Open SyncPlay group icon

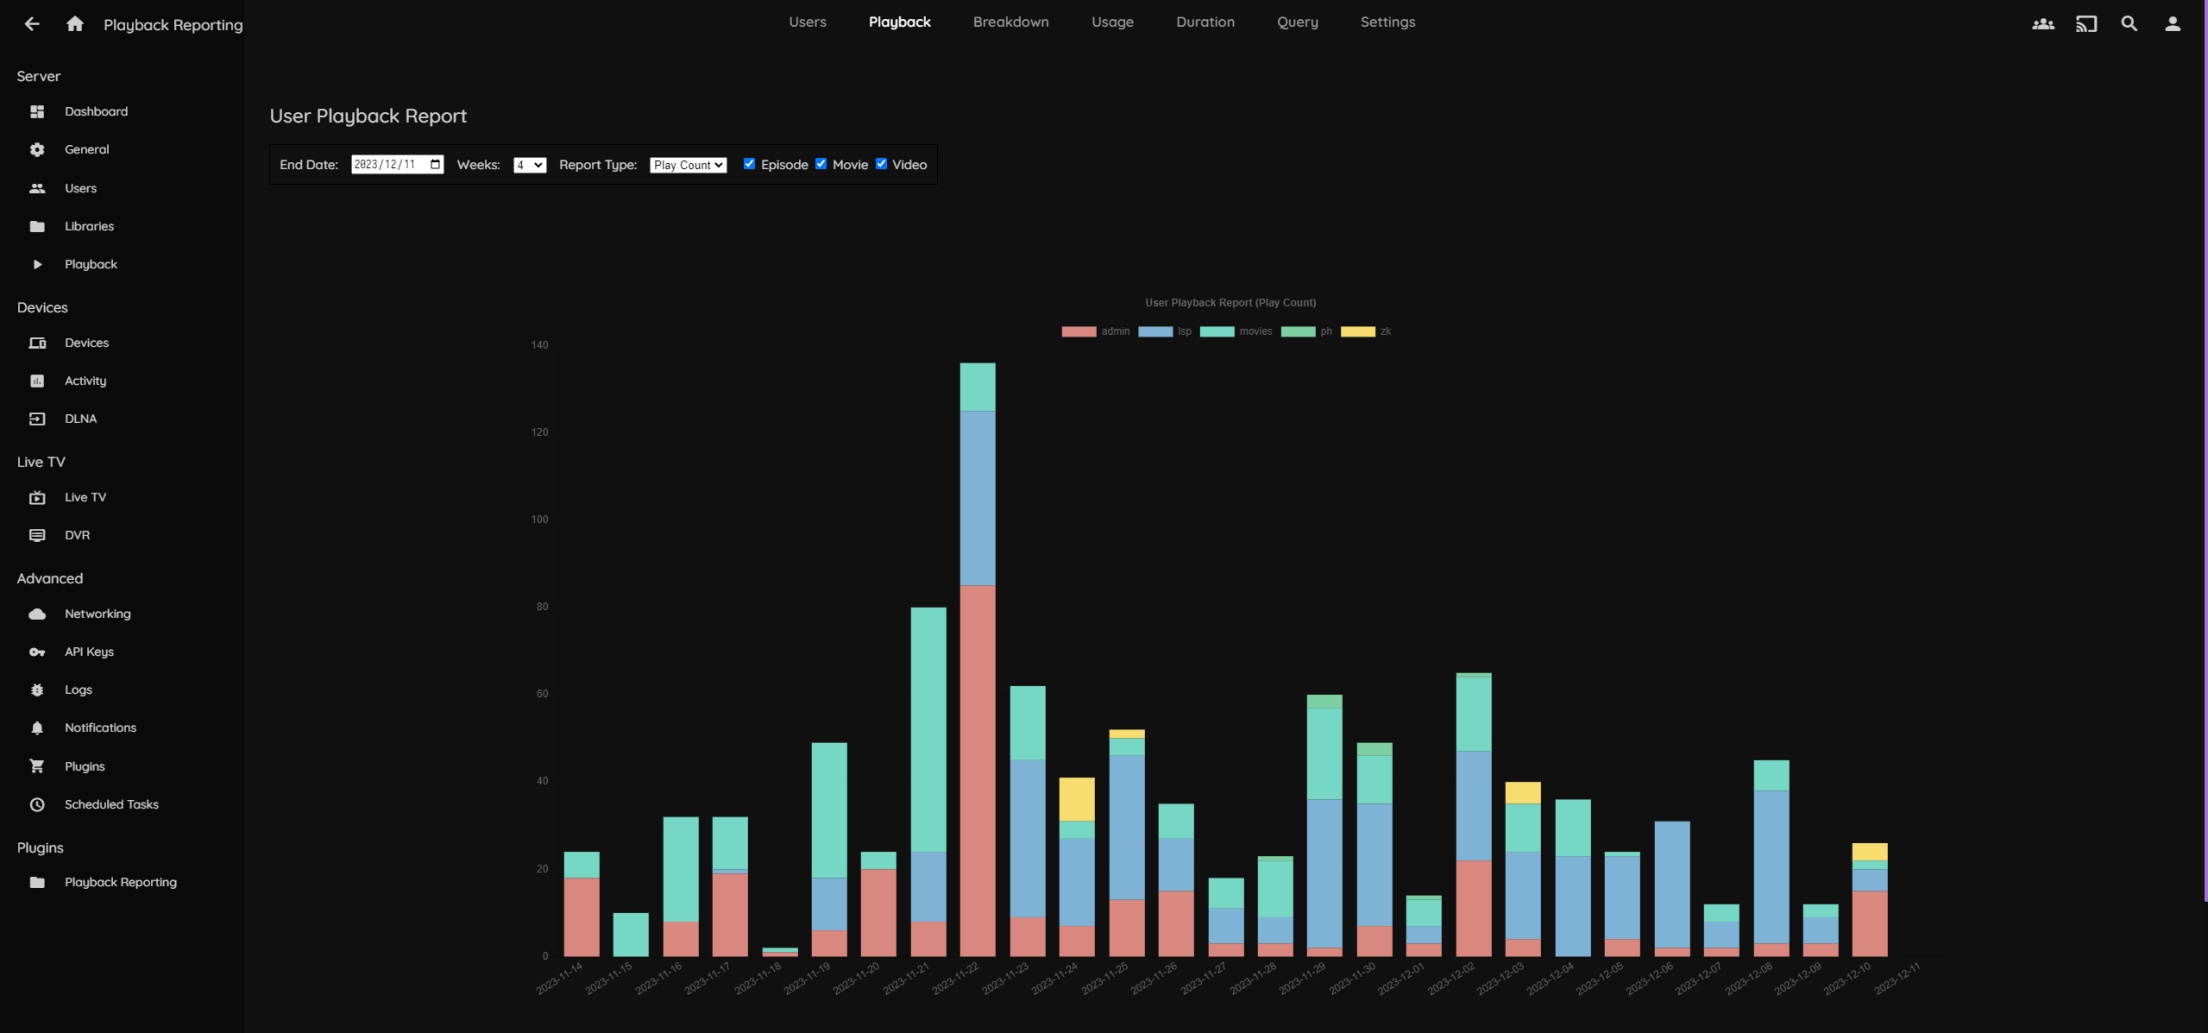[x=2043, y=24]
